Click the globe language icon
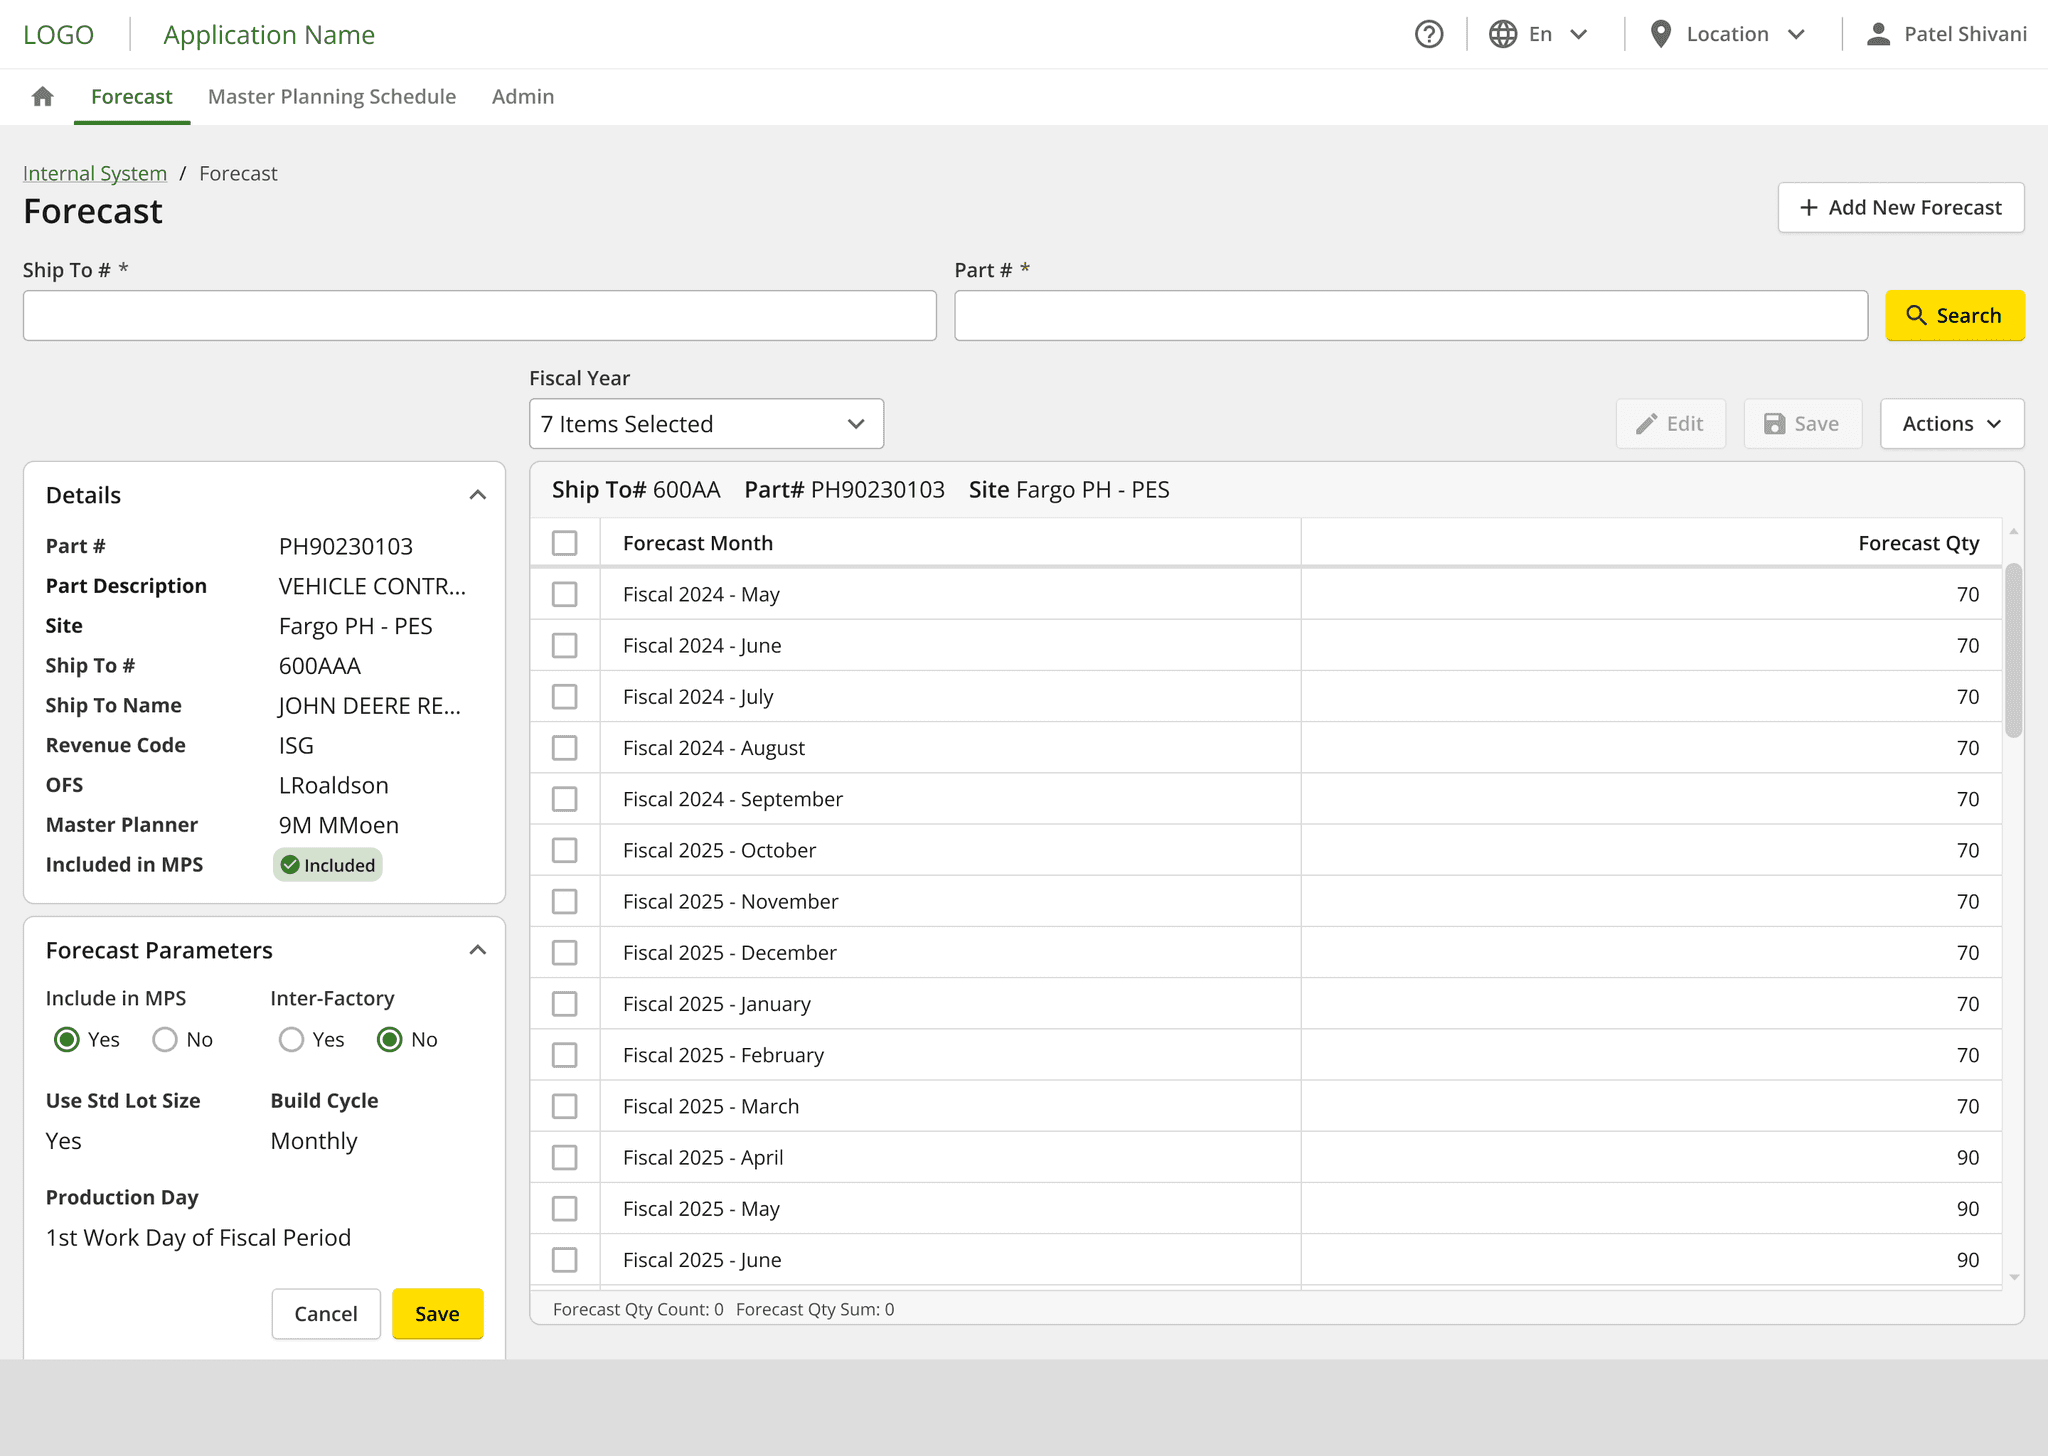 [x=1503, y=34]
